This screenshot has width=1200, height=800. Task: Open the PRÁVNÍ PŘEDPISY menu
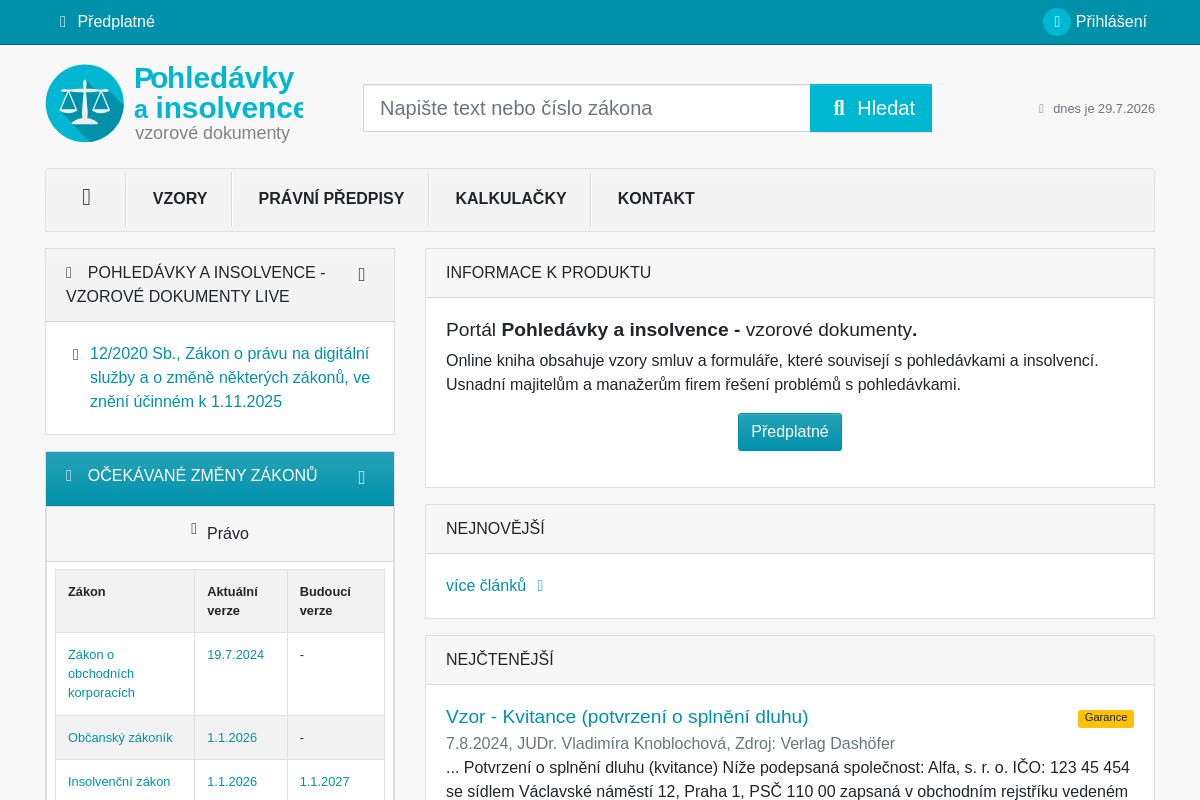tap(331, 198)
